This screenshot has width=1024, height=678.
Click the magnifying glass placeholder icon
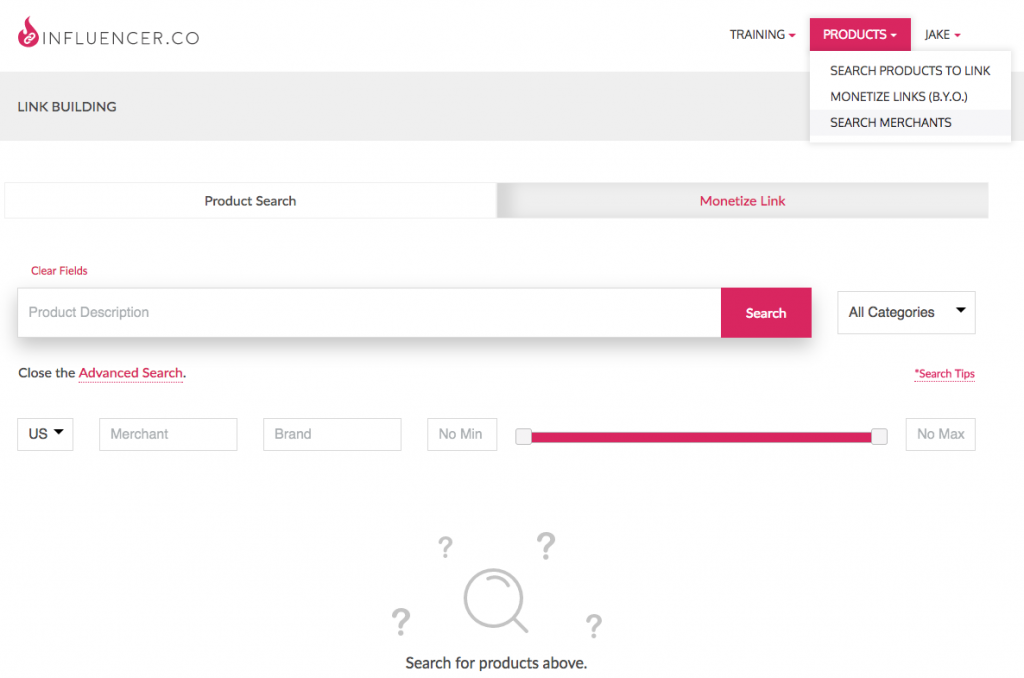click(x=495, y=600)
